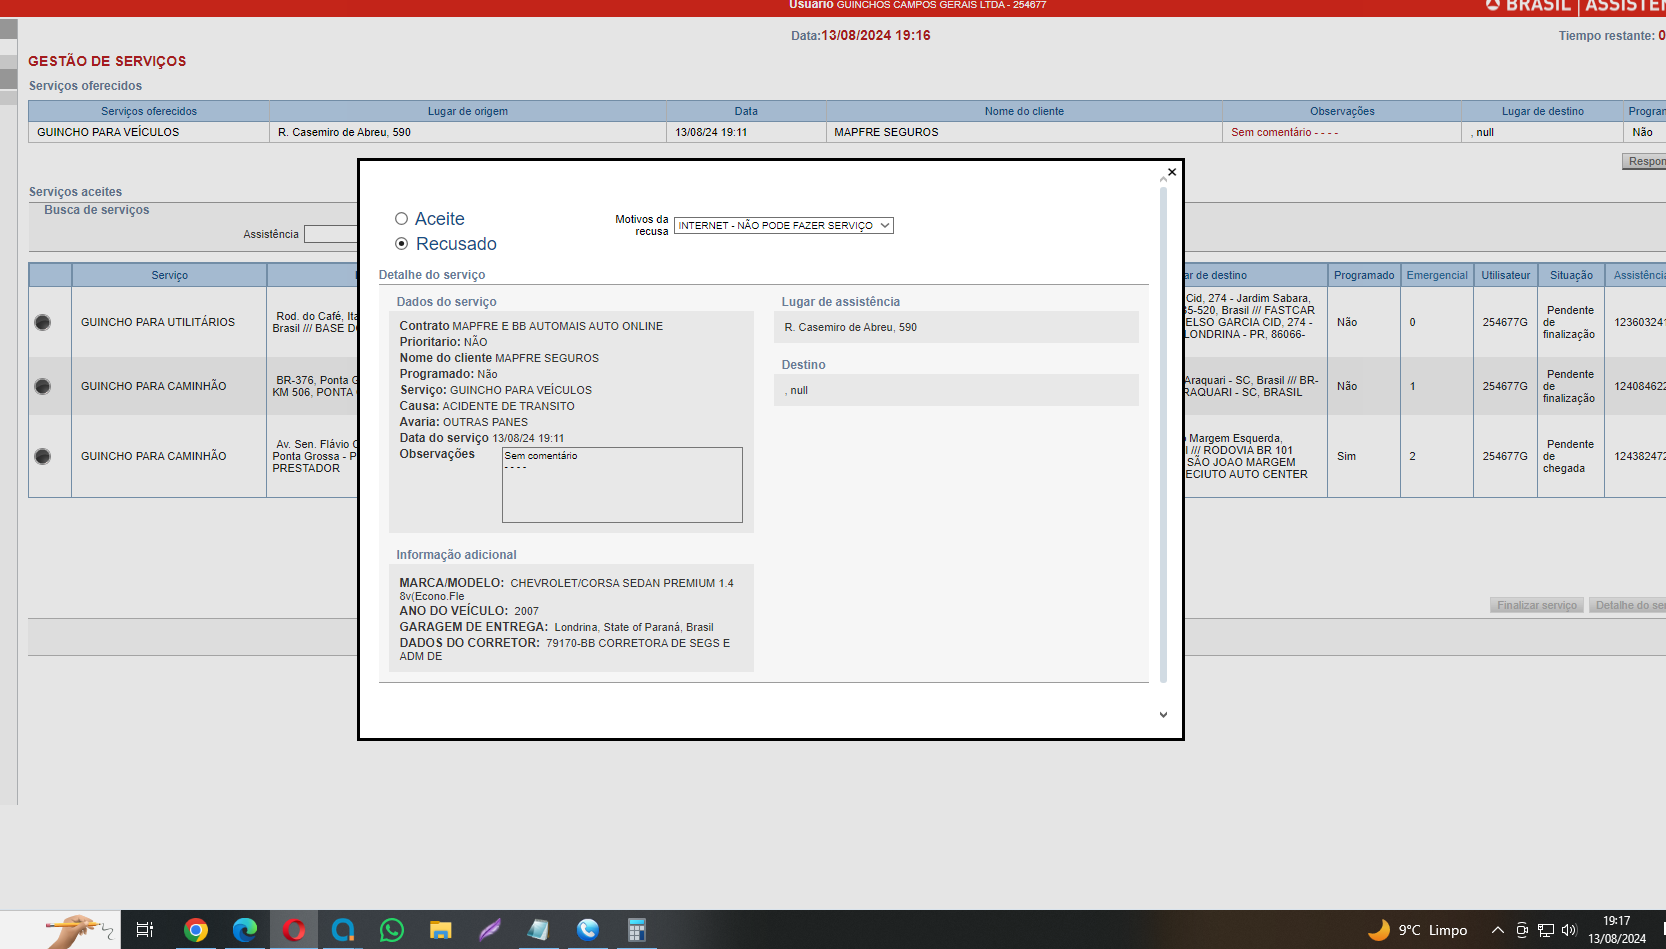Open File Explorer from the taskbar
This screenshot has height=949, width=1666.
[x=440, y=930]
